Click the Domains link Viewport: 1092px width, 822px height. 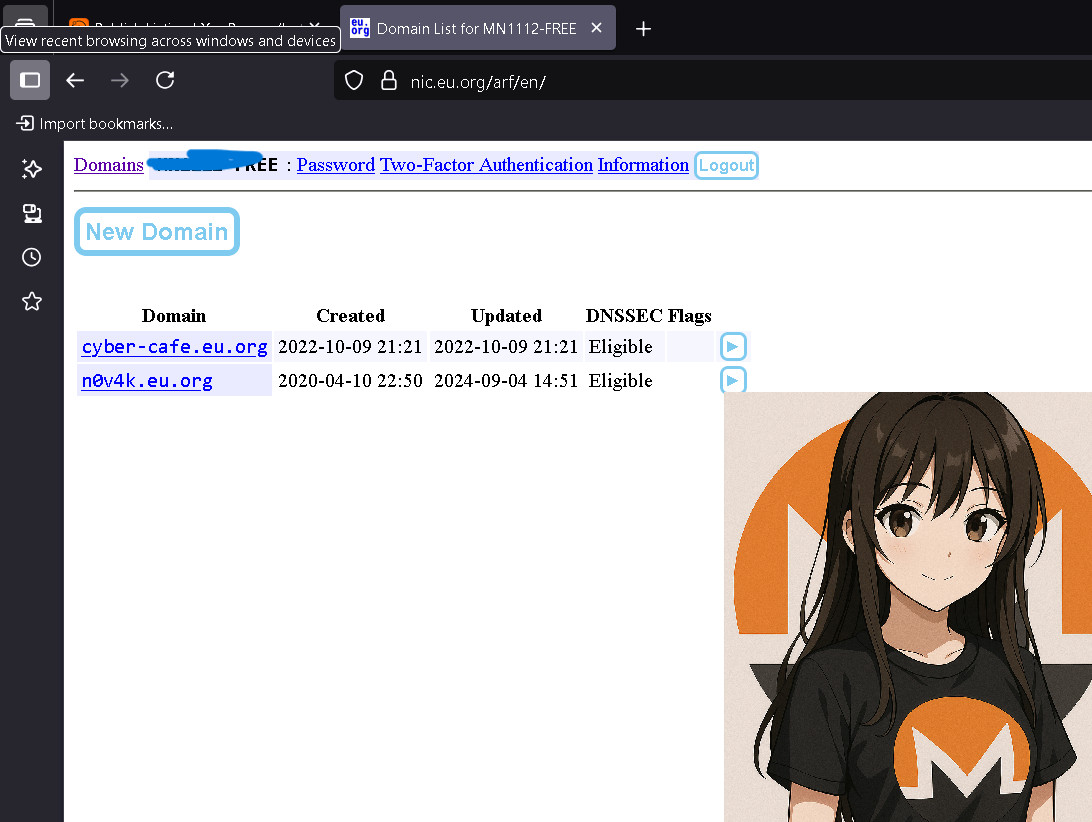coord(109,165)
